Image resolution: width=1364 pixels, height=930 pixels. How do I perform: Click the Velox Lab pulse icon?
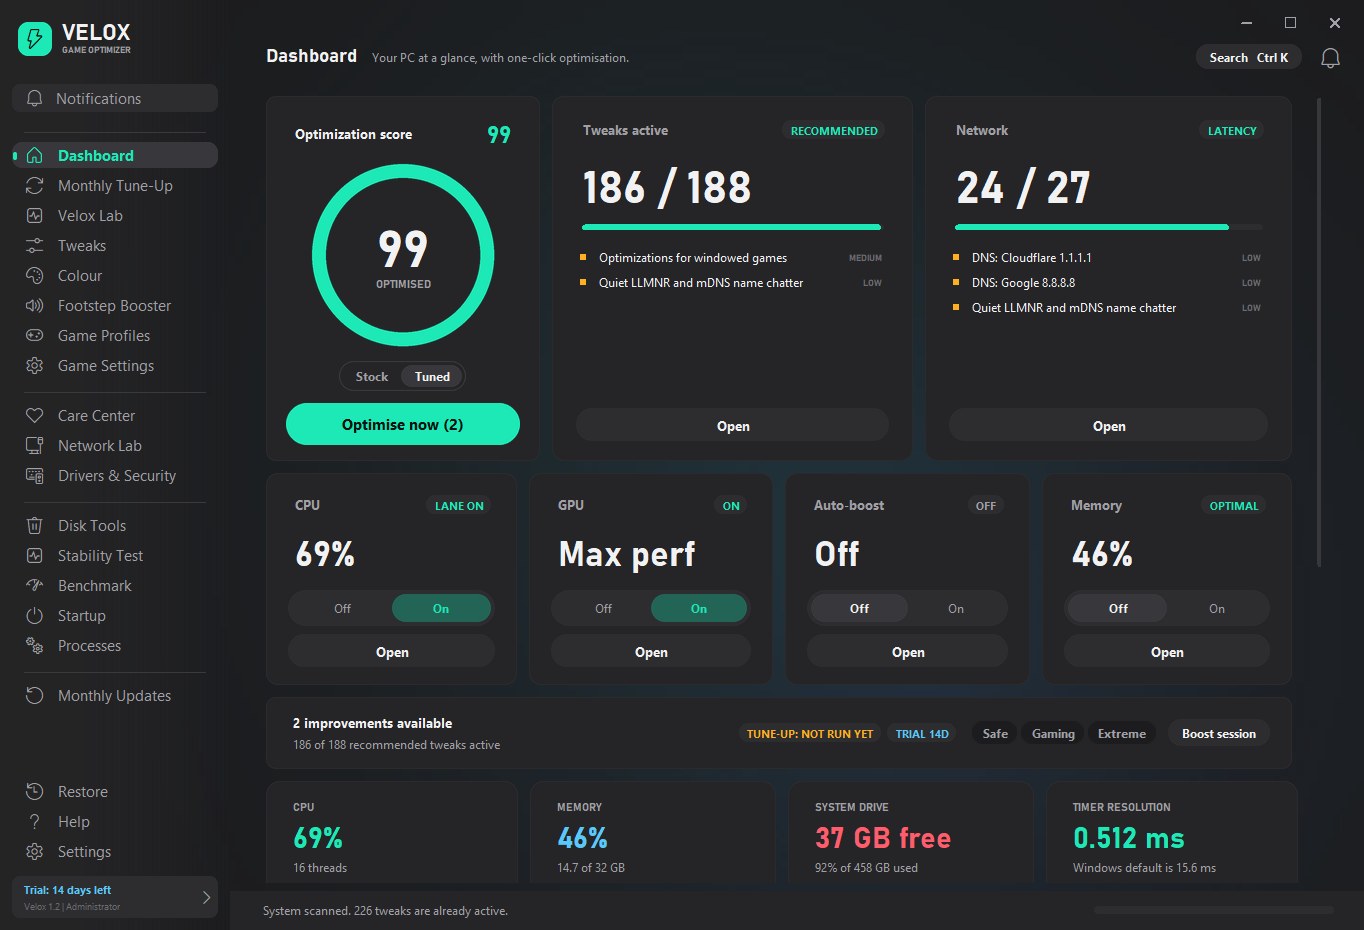tap(34, 216)
